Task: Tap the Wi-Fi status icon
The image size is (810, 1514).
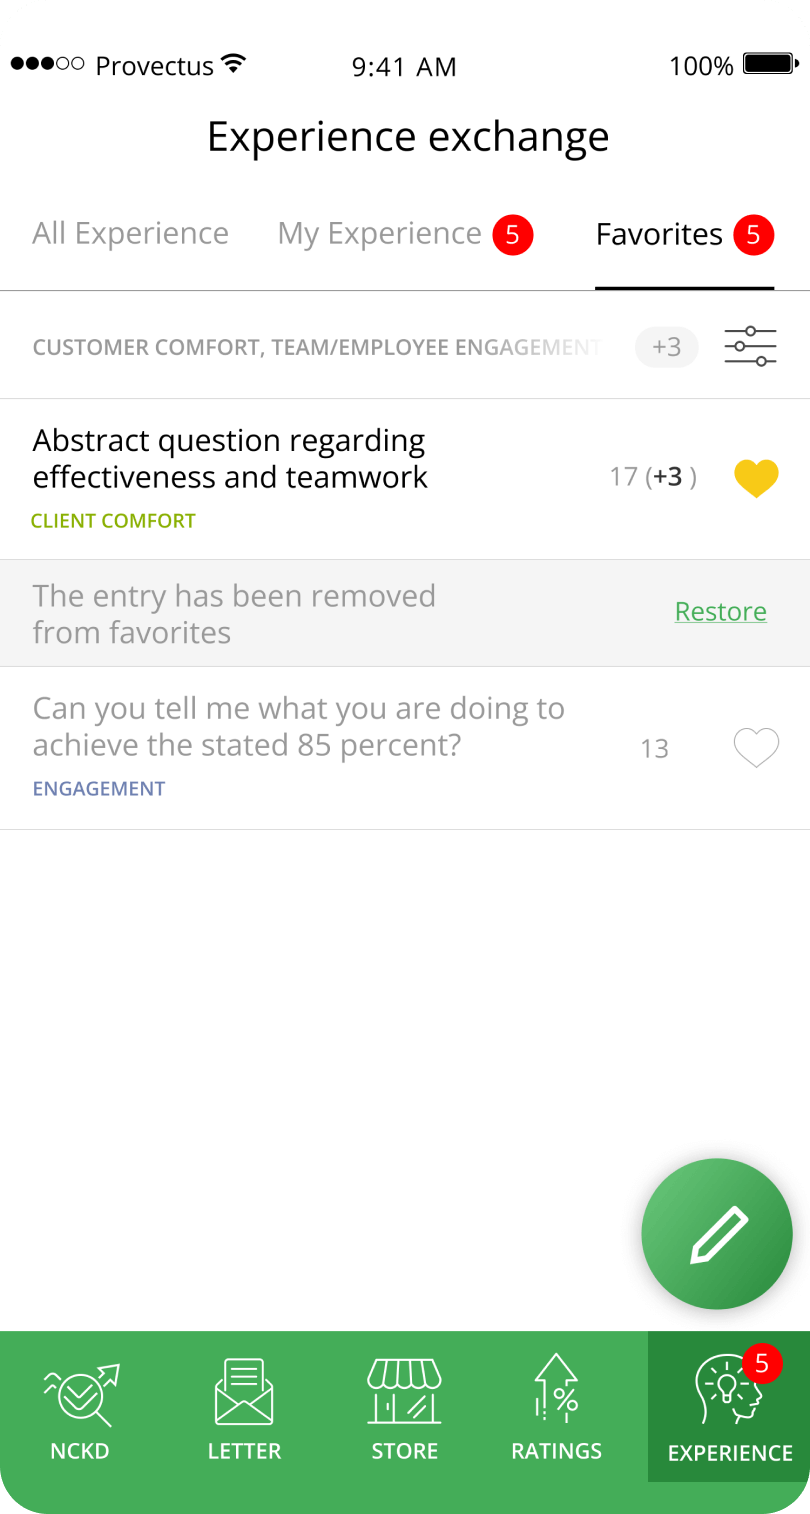Action: click(x=234, y=65)
